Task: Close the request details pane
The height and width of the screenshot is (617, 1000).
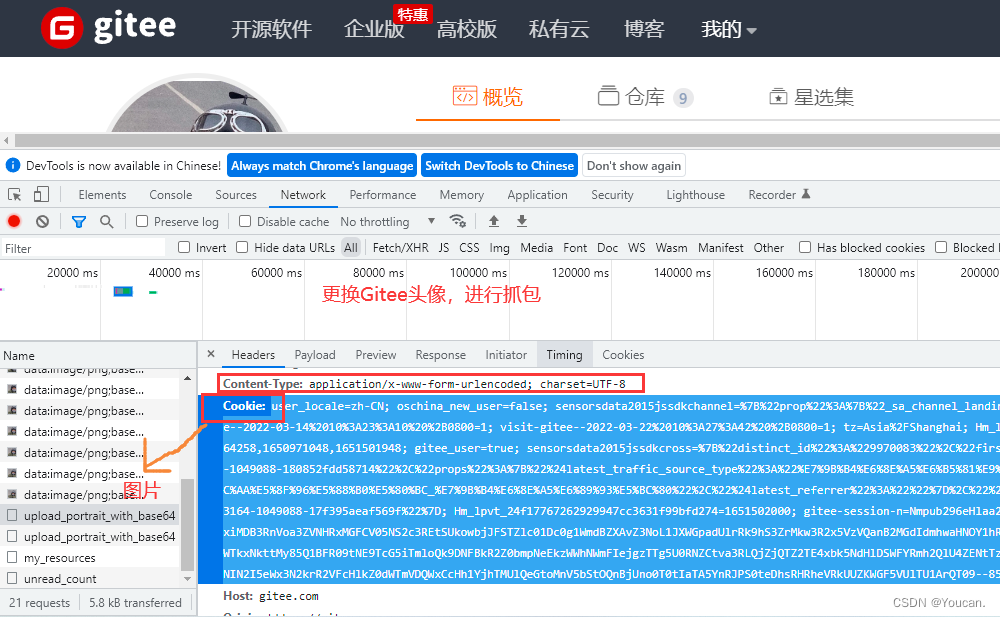Action: (211, 354)
